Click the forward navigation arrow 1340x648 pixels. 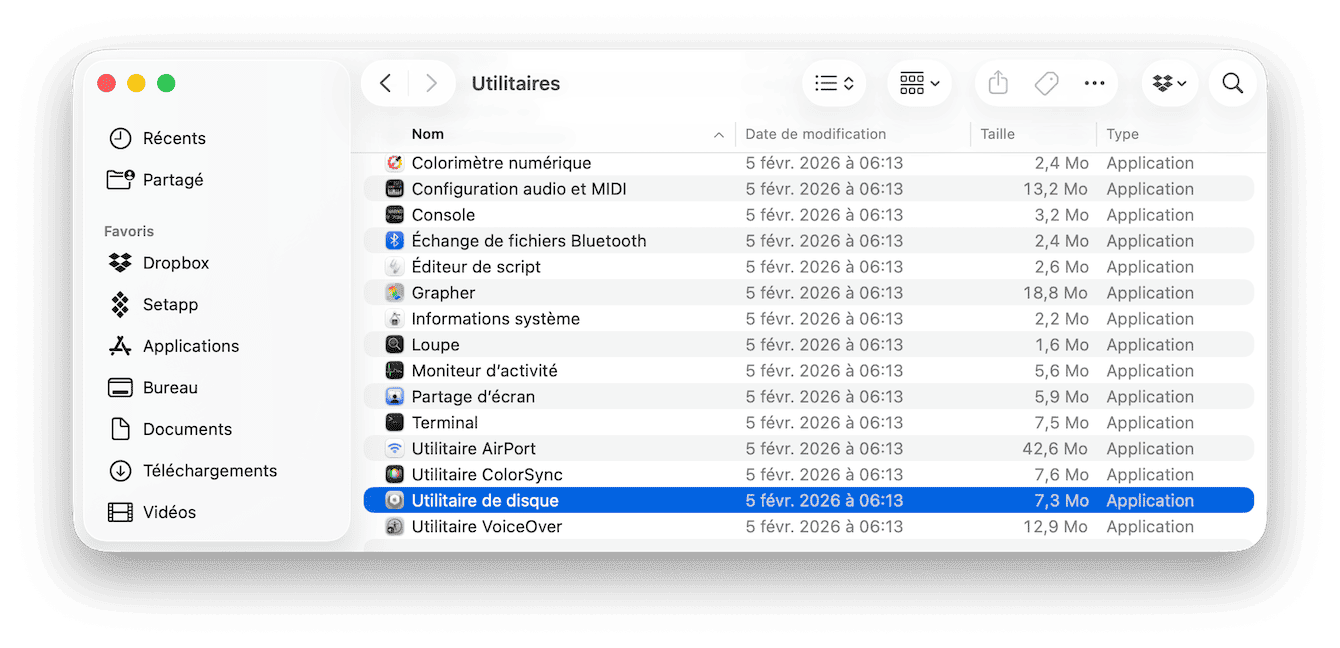[432, 83]
